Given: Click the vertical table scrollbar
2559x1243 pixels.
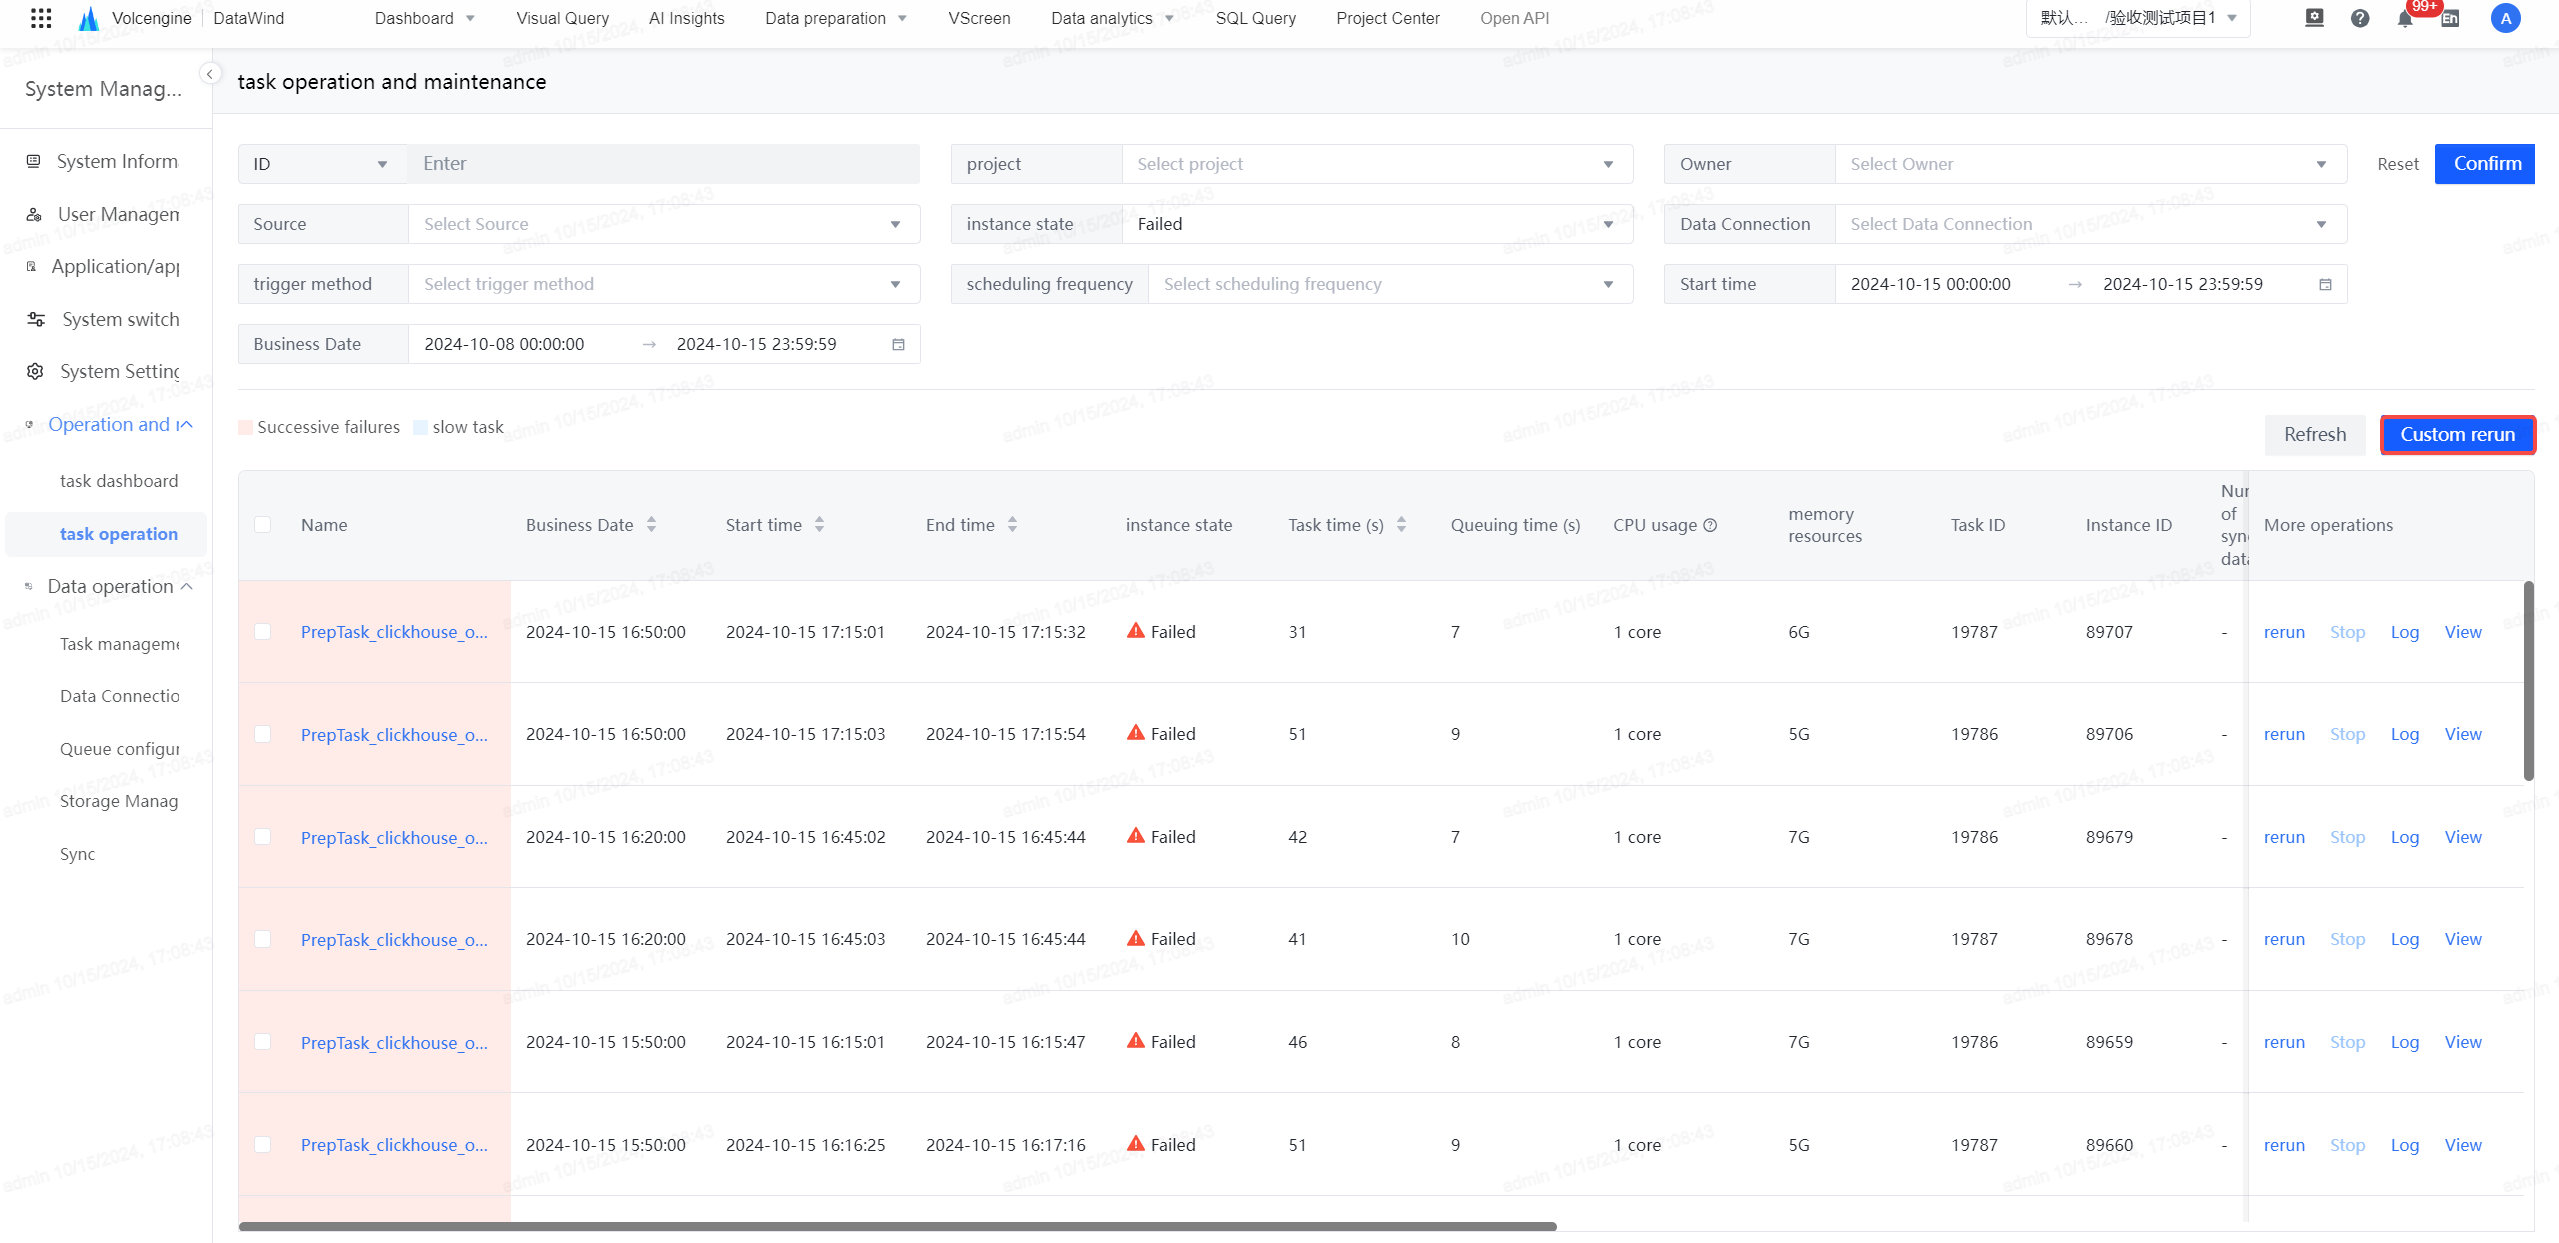Looking at the screenshot, I should coord(2528,680).
